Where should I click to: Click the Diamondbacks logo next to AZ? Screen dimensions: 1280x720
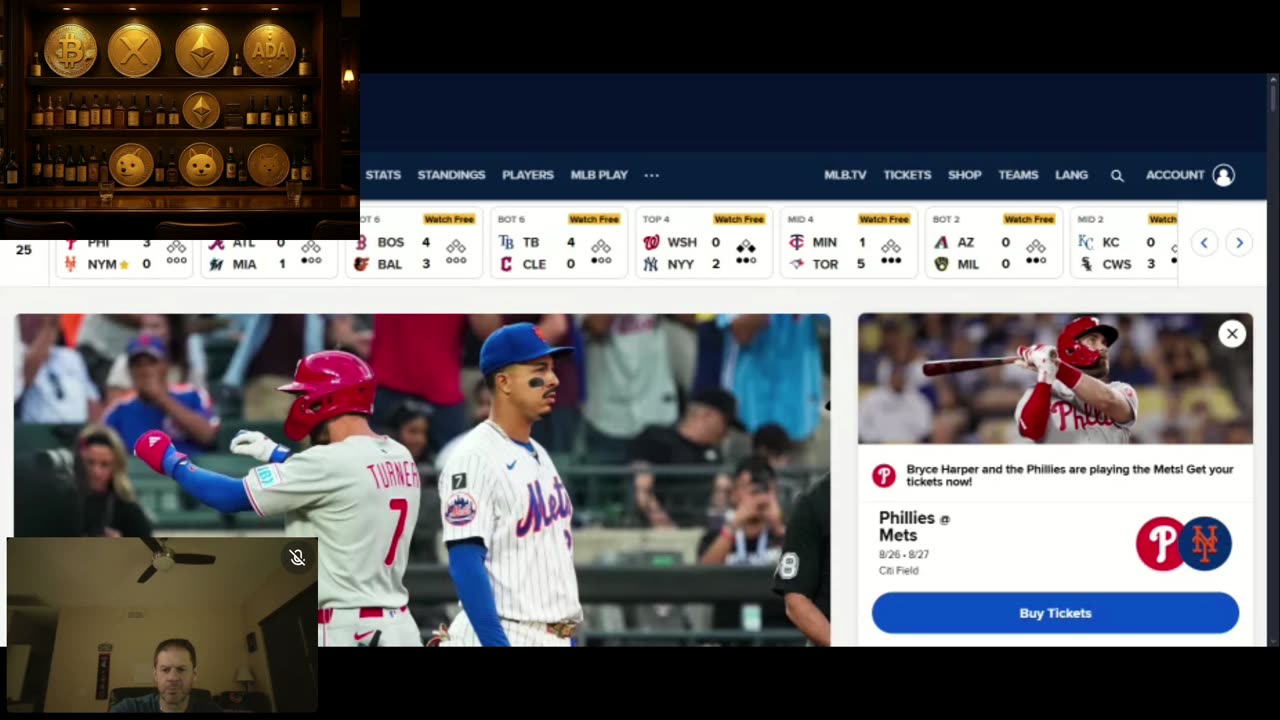[941, 242]
